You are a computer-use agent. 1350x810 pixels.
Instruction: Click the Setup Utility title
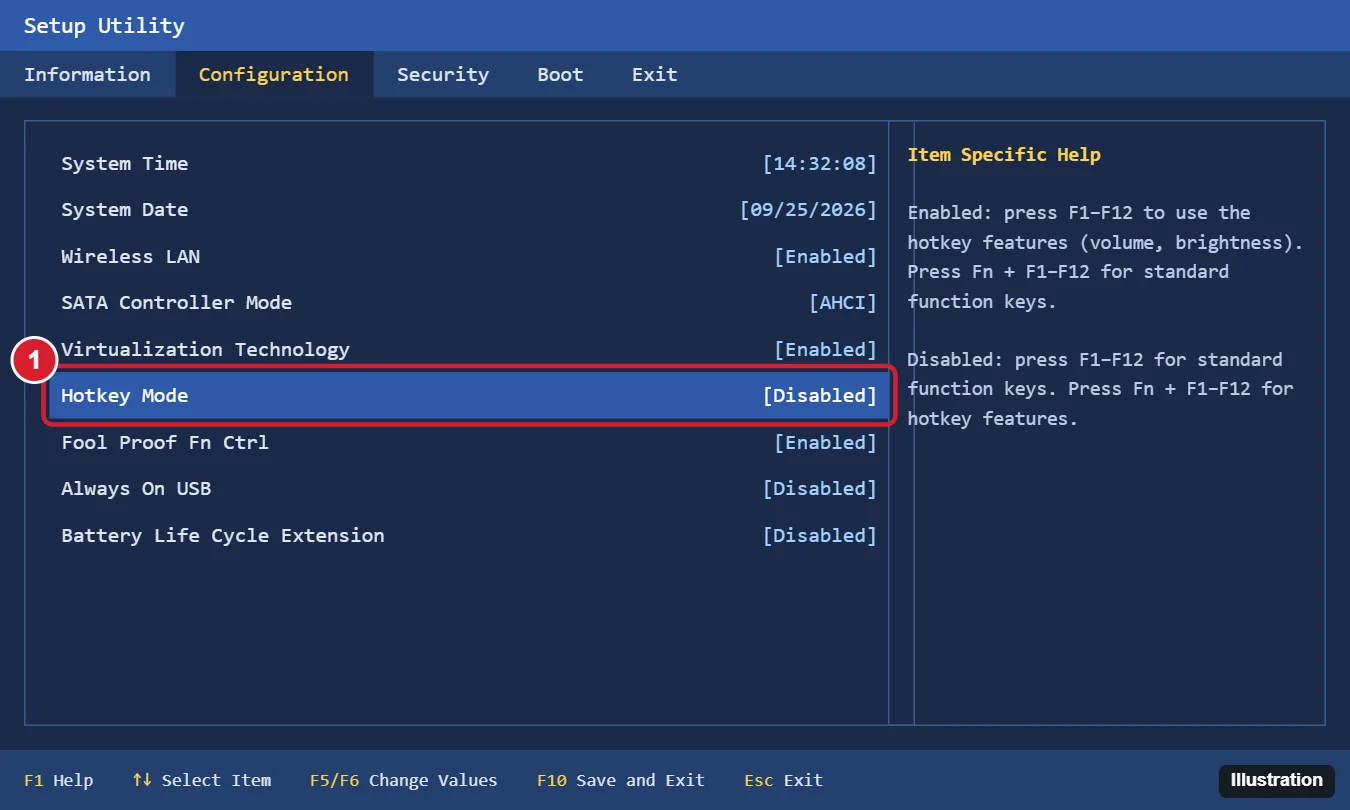(x=104, y=26)
